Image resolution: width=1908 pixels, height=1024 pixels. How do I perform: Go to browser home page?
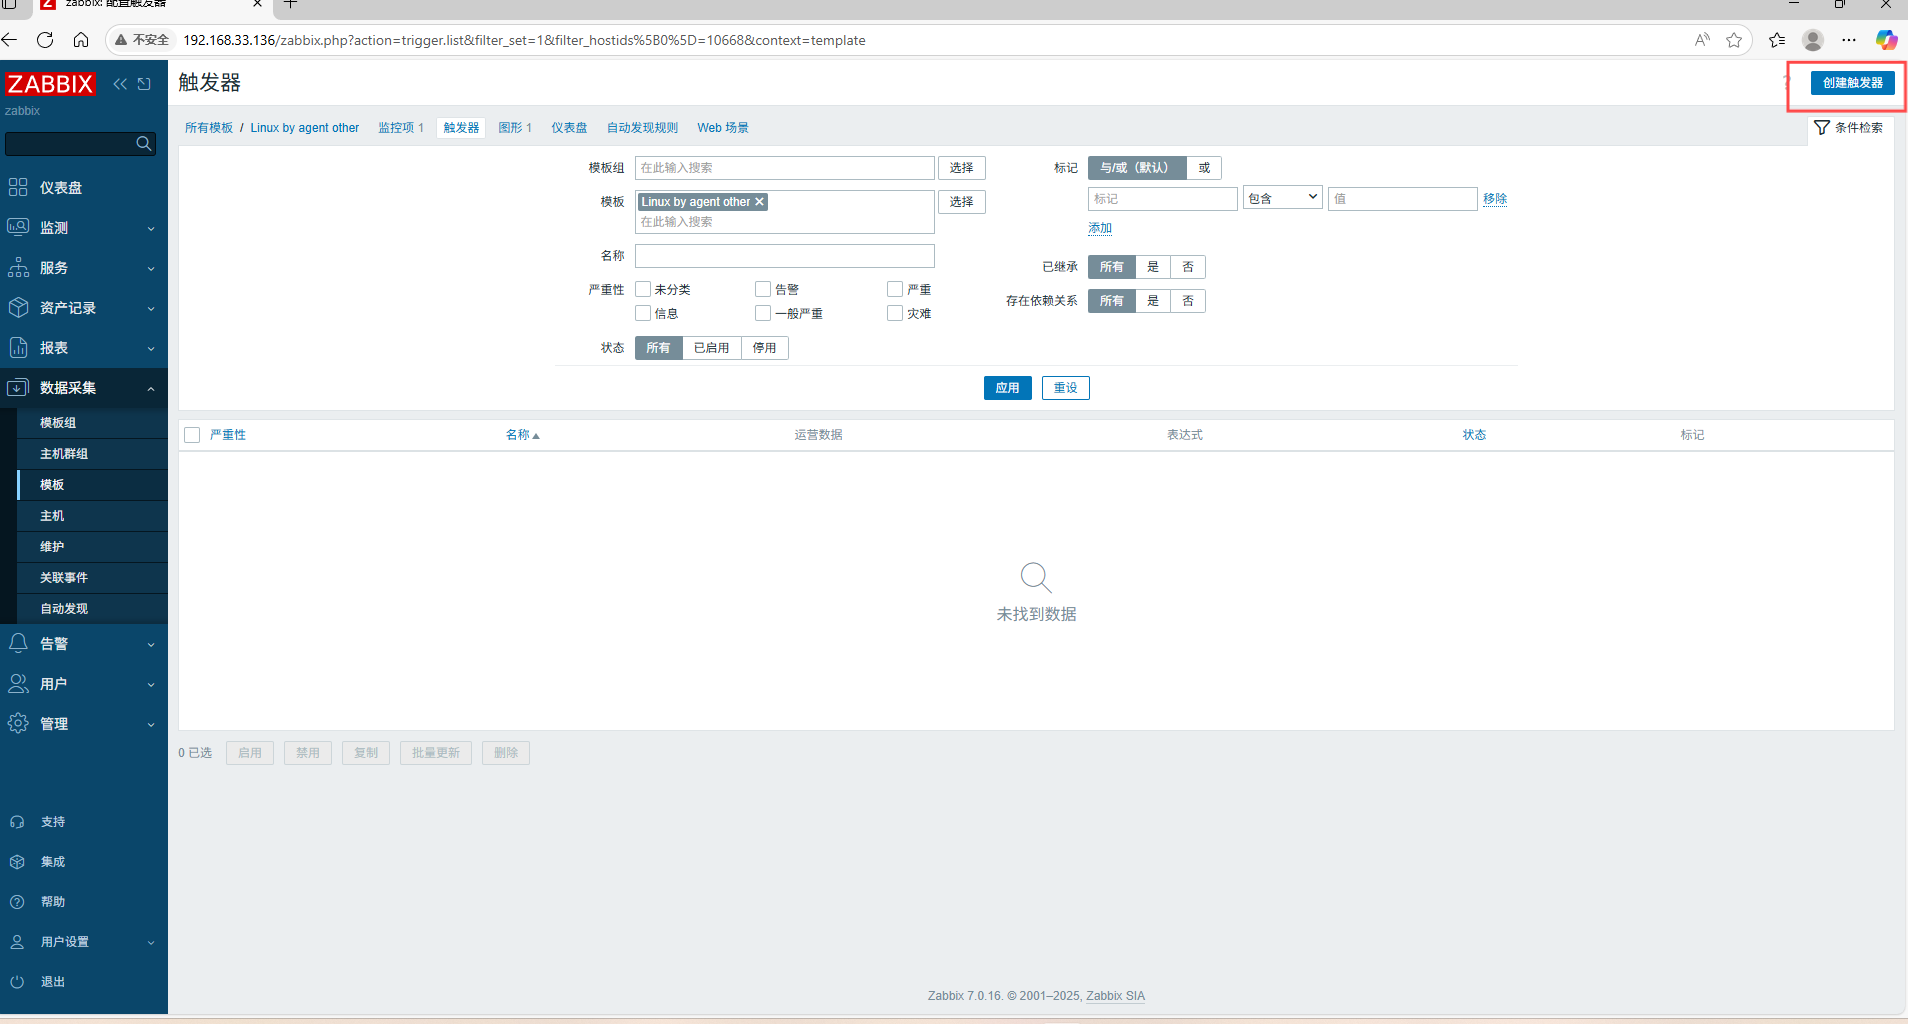coord(81,40)
